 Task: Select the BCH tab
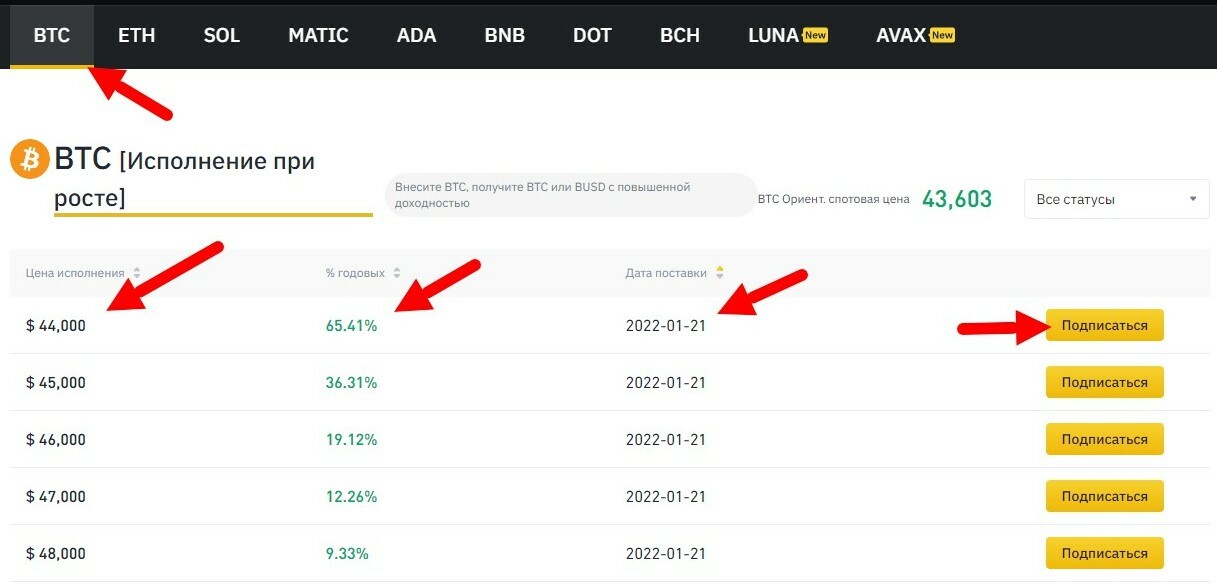click(x=680, y=35)
